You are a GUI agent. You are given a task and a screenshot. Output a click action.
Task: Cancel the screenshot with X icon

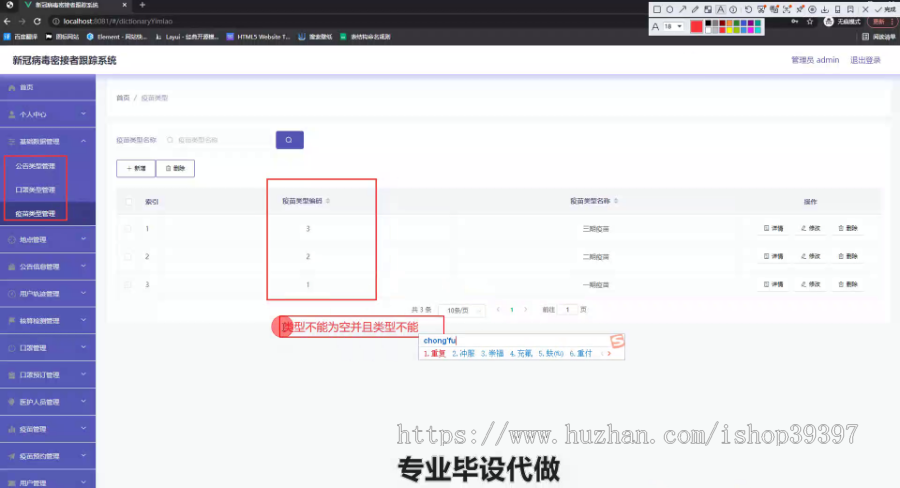866,10
